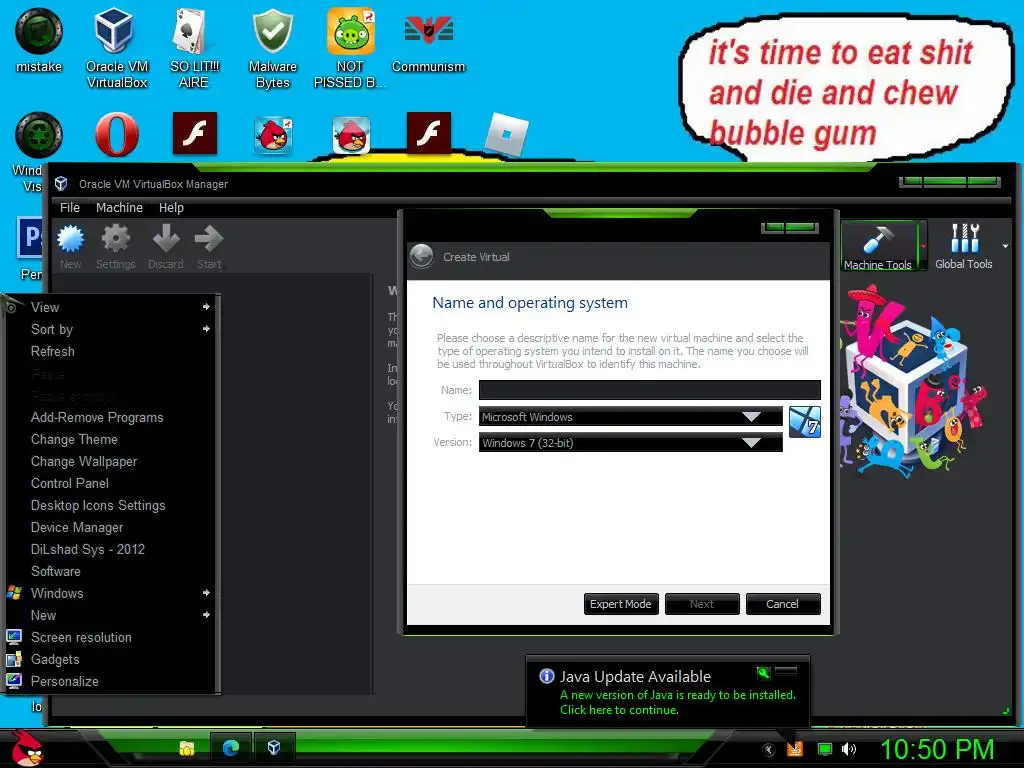Open the Roblox desktop icon
Screen dimensions: 1024x768
pyautogui.click(x=507, y=135)
